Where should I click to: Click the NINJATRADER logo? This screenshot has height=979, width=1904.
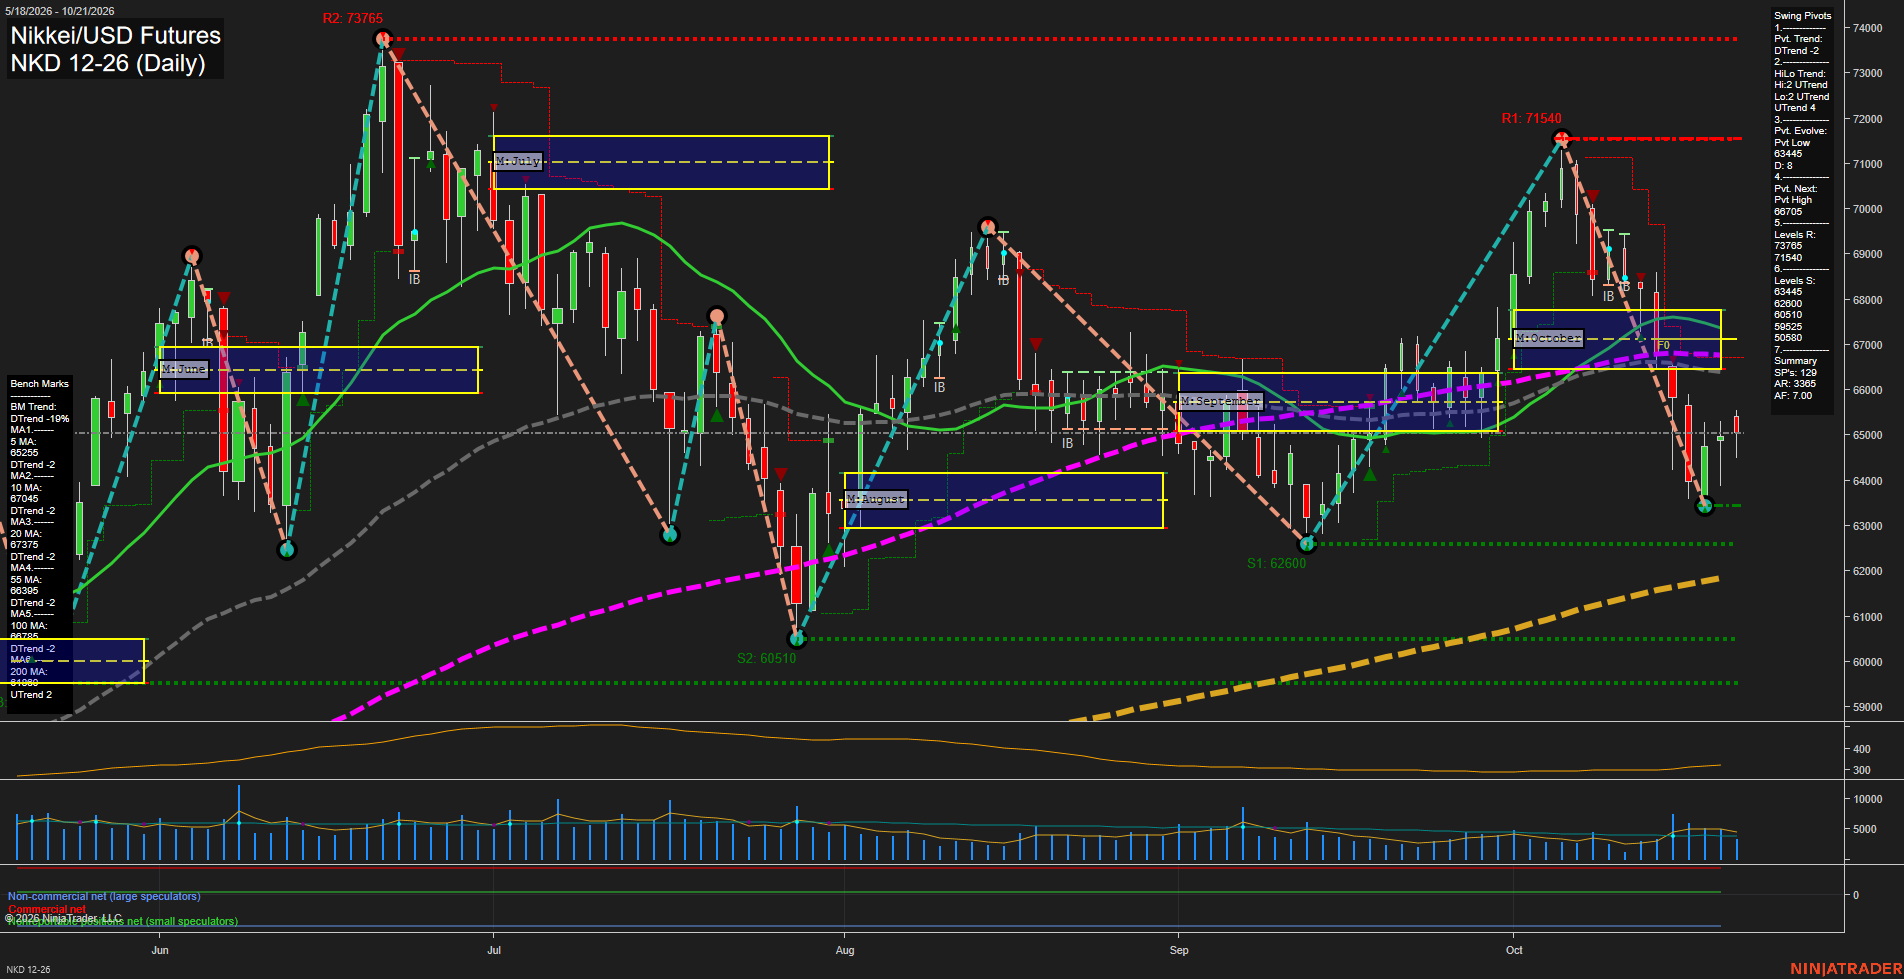1844,969
